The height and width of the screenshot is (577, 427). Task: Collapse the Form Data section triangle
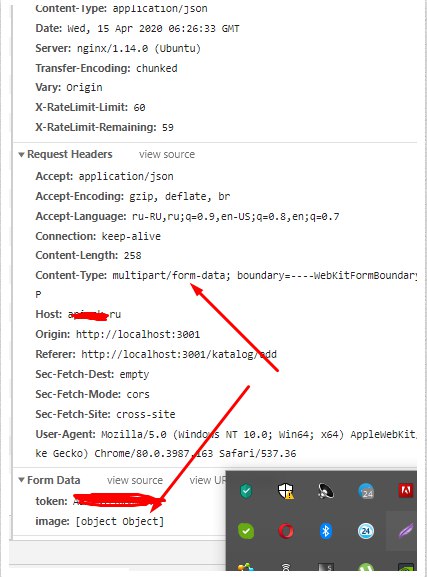click(x=22, y=480)
